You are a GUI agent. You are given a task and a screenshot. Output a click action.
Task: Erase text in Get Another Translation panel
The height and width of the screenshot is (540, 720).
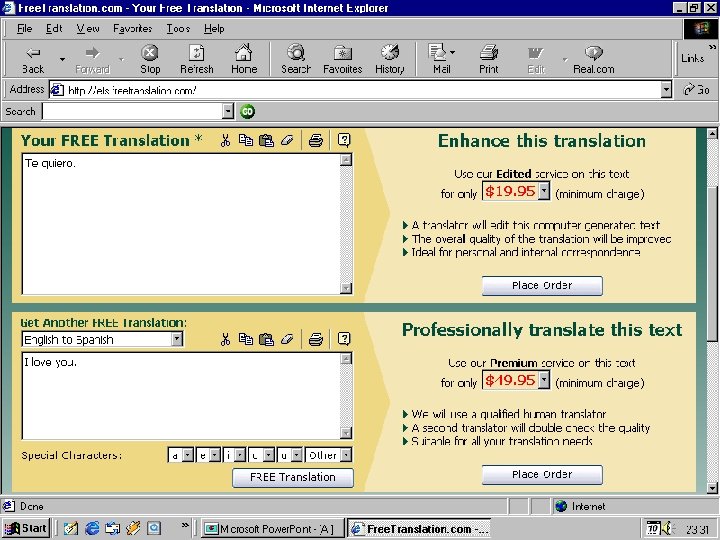pos(287,339)
